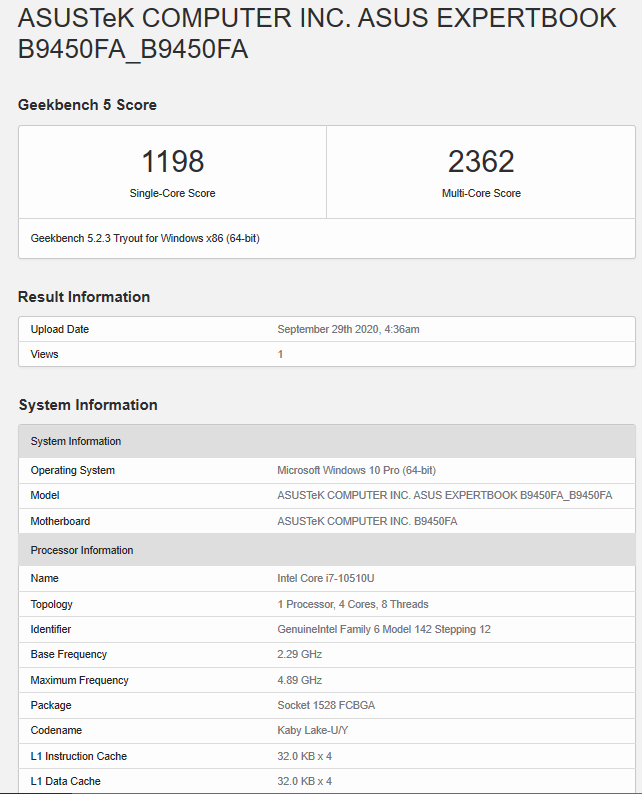Click the Intel Core i7-10510U processor name
Screen dimensions: 642x794
point(326,578)
